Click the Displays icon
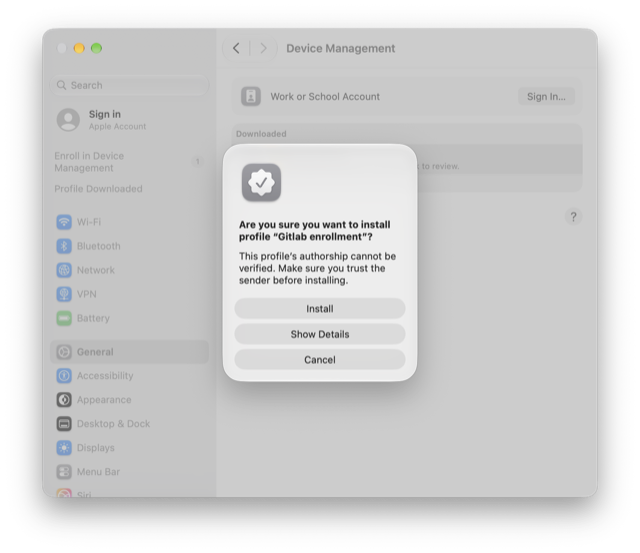The width and height of the screenshot is (640, 553). [x=64, y=448]
